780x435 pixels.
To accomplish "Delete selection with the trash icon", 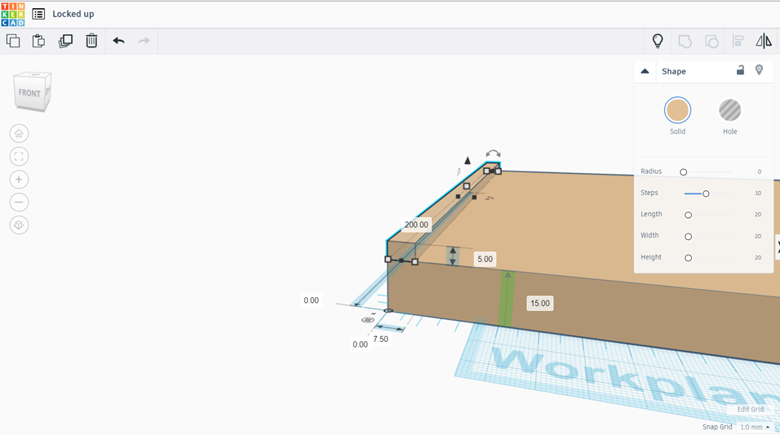I will 92,41.
